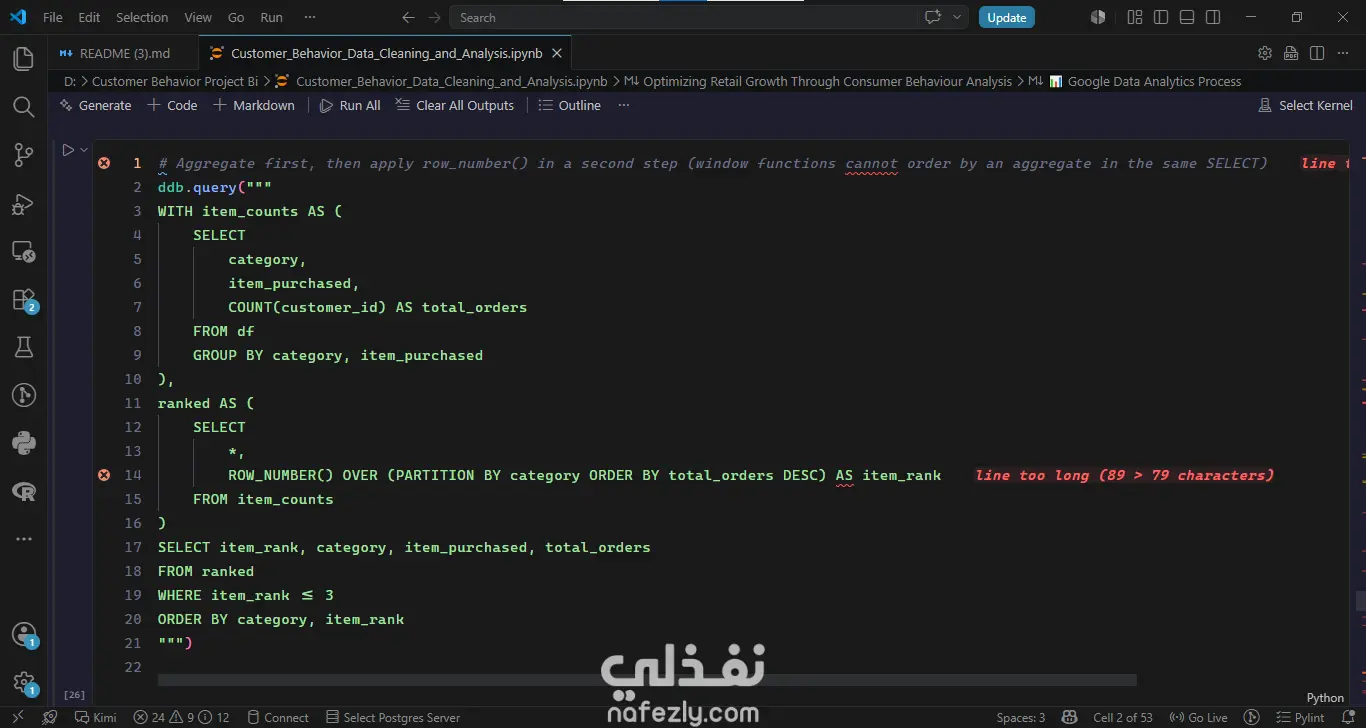This screenshot has width=1366, height=728.
Task: Open the extension icon beside Update
Action: (x=1098, y=17)
